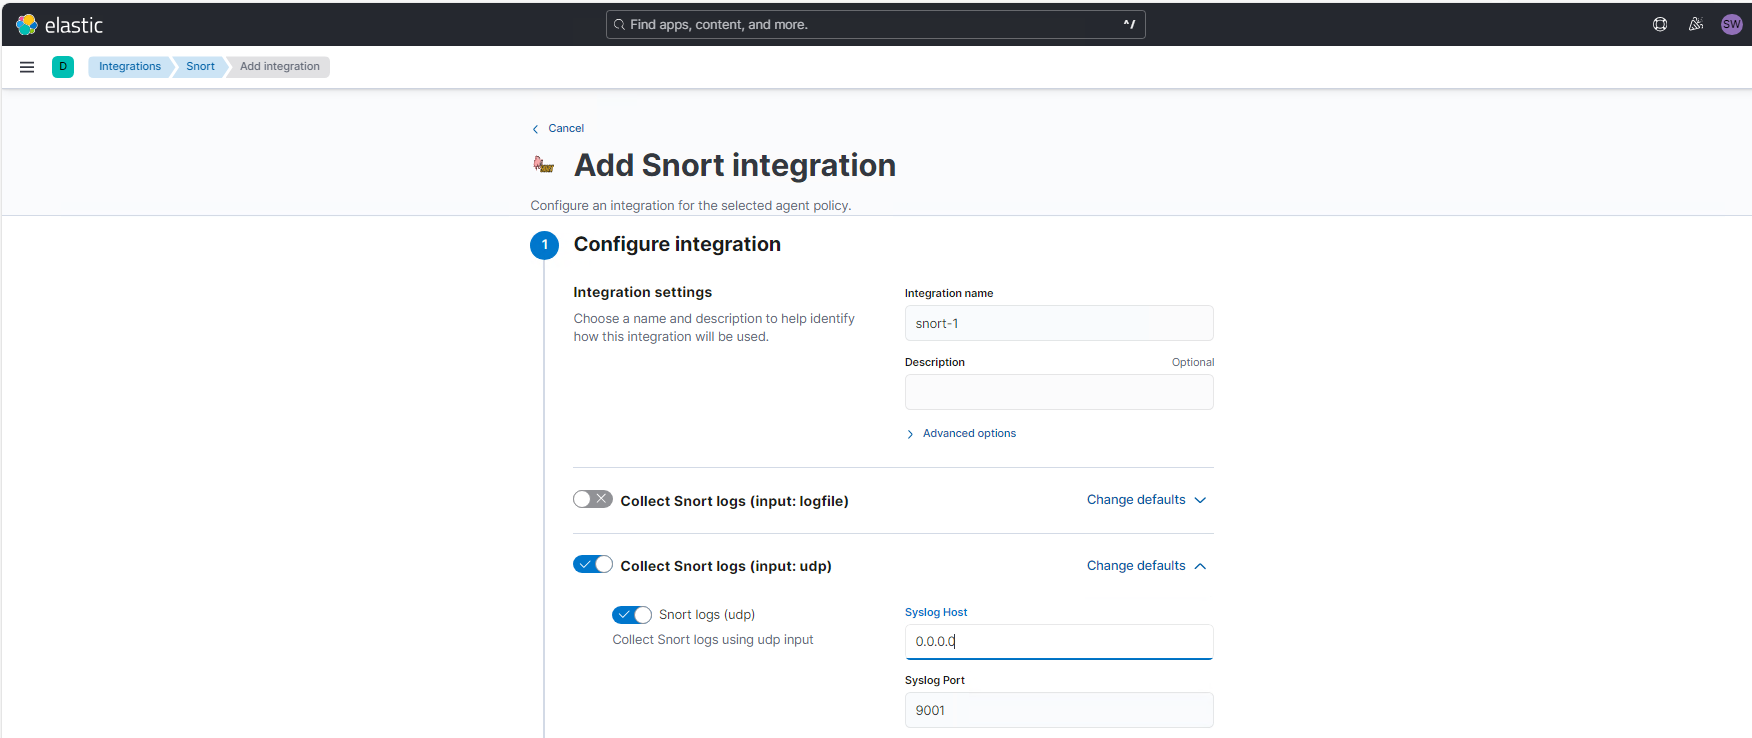The image size is (1752, 738).
Task: Enable Collect Snort logs logfile toggle
Action: click(593, 499)
